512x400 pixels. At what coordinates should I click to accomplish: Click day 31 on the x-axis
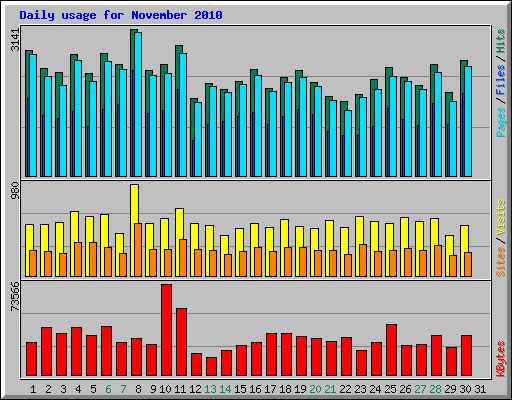tap(480, 389)
